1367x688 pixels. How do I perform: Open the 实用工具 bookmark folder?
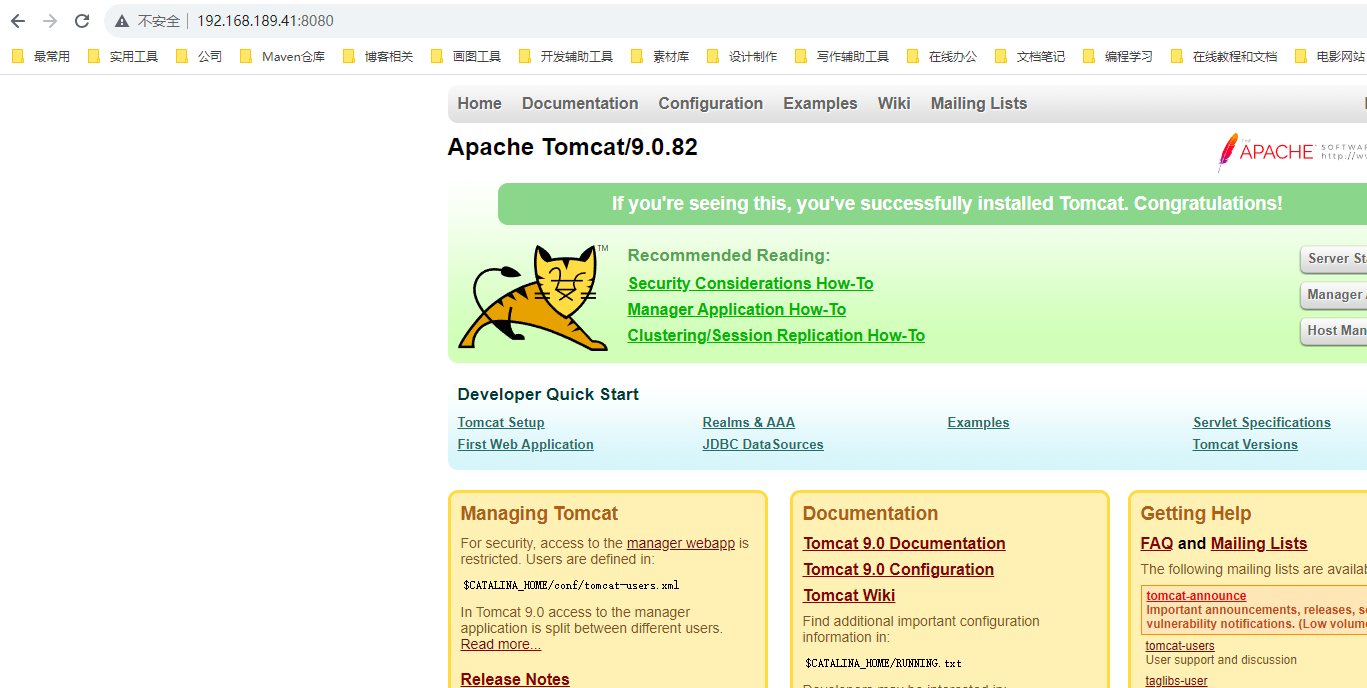pos(123,57)
